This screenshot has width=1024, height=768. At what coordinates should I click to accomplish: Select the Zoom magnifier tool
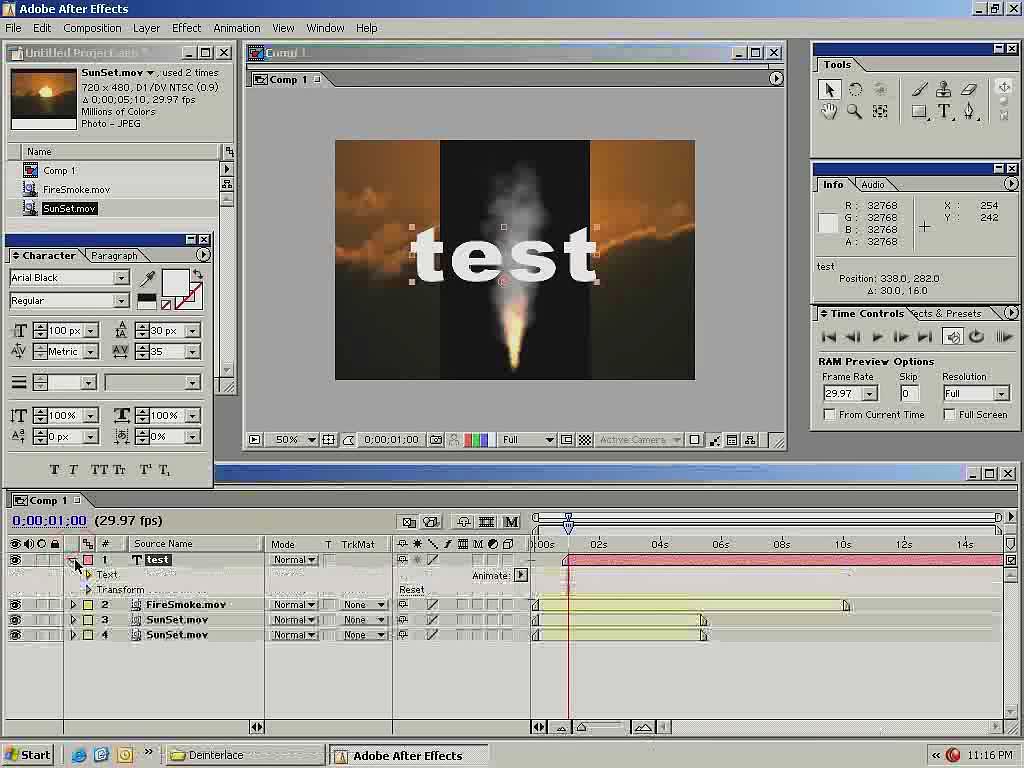[854, 112]
